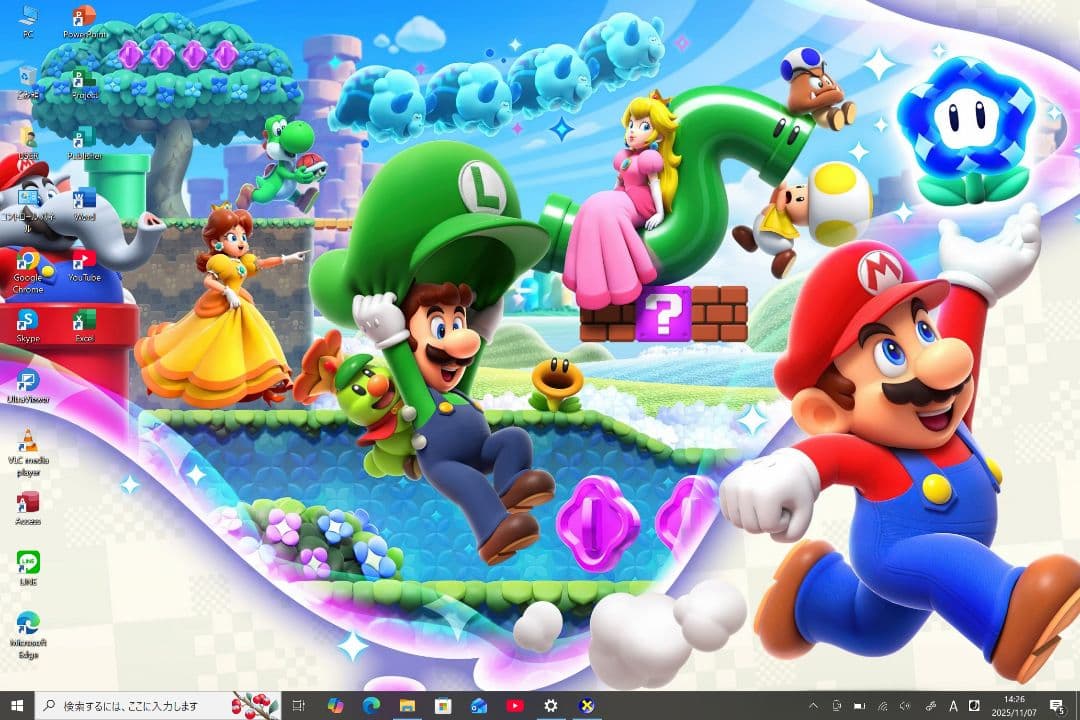Click the Skype desktop icon
The width and height of the screenshot is (1080, 720).
[28, 321]
